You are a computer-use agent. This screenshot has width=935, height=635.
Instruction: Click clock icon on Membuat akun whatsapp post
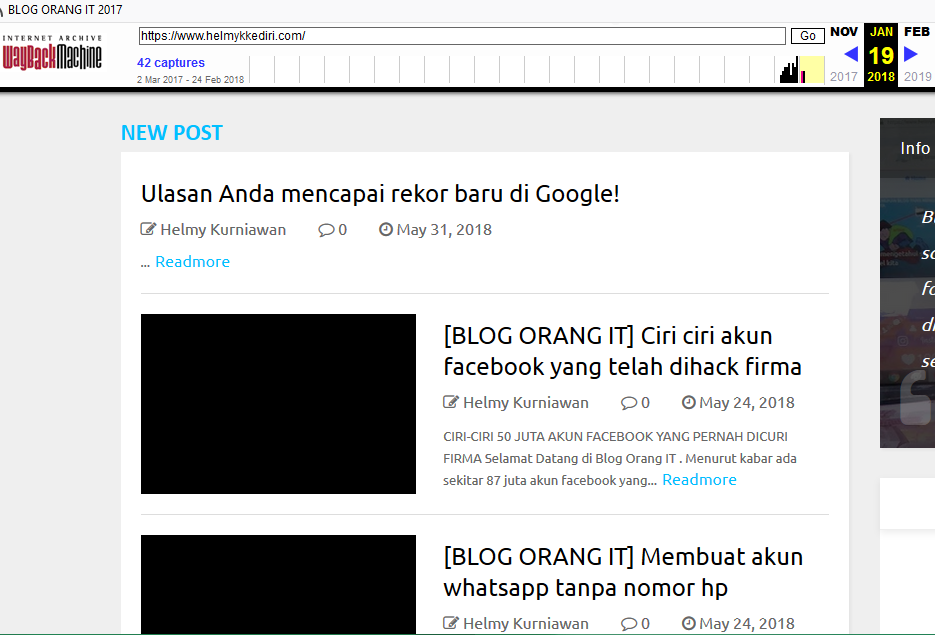(689, 623)
